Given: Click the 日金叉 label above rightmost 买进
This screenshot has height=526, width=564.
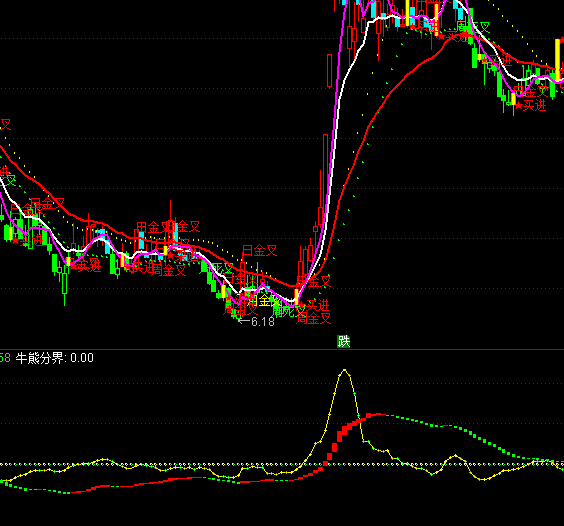Looking at the screenshot, I should [x=531, y=91].
